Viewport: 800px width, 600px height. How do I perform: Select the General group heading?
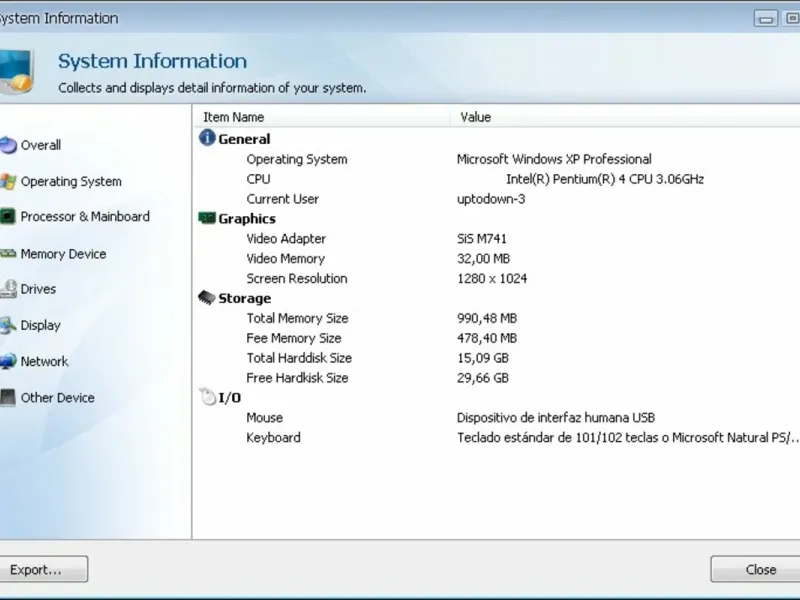point(244,139)
